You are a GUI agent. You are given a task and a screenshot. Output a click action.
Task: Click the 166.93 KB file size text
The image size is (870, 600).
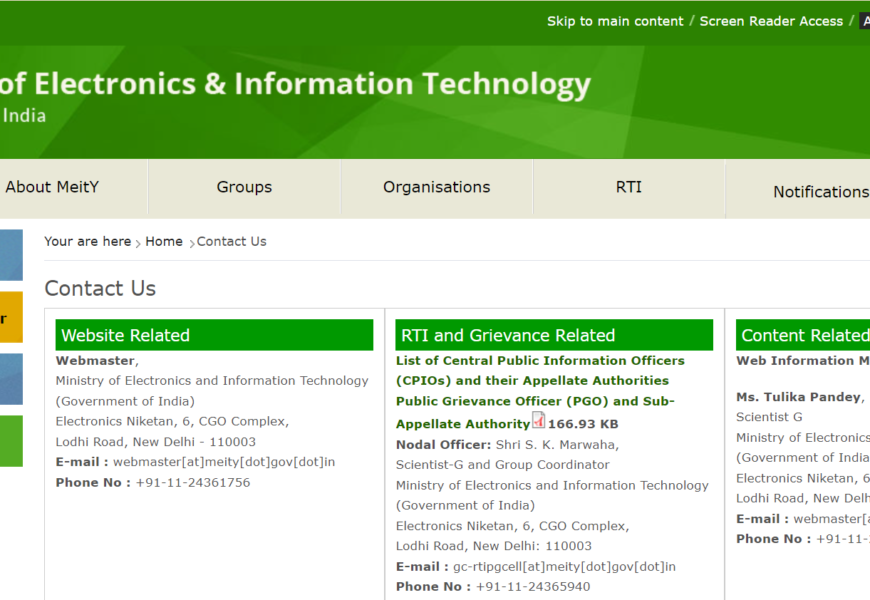pos(583,424)
